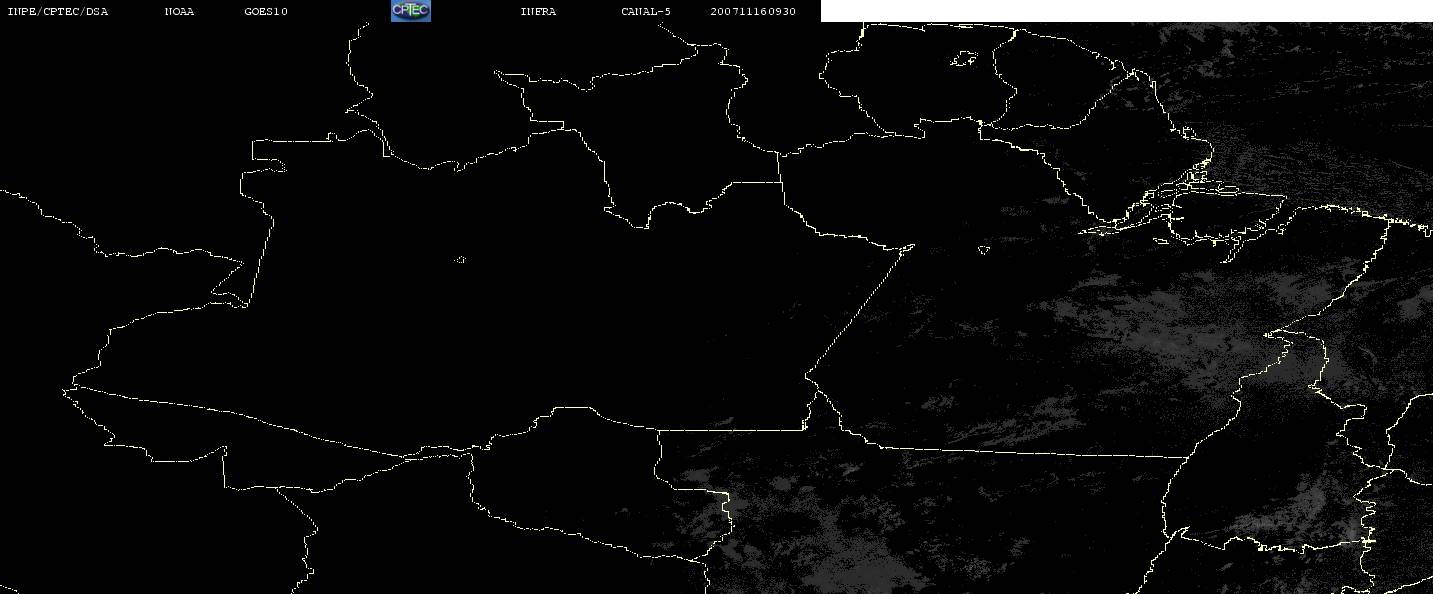Screen dimensions: 1433x594
Task: Click the INPE/CPTEC/DSA header text
Action: [x=58, y=12]
